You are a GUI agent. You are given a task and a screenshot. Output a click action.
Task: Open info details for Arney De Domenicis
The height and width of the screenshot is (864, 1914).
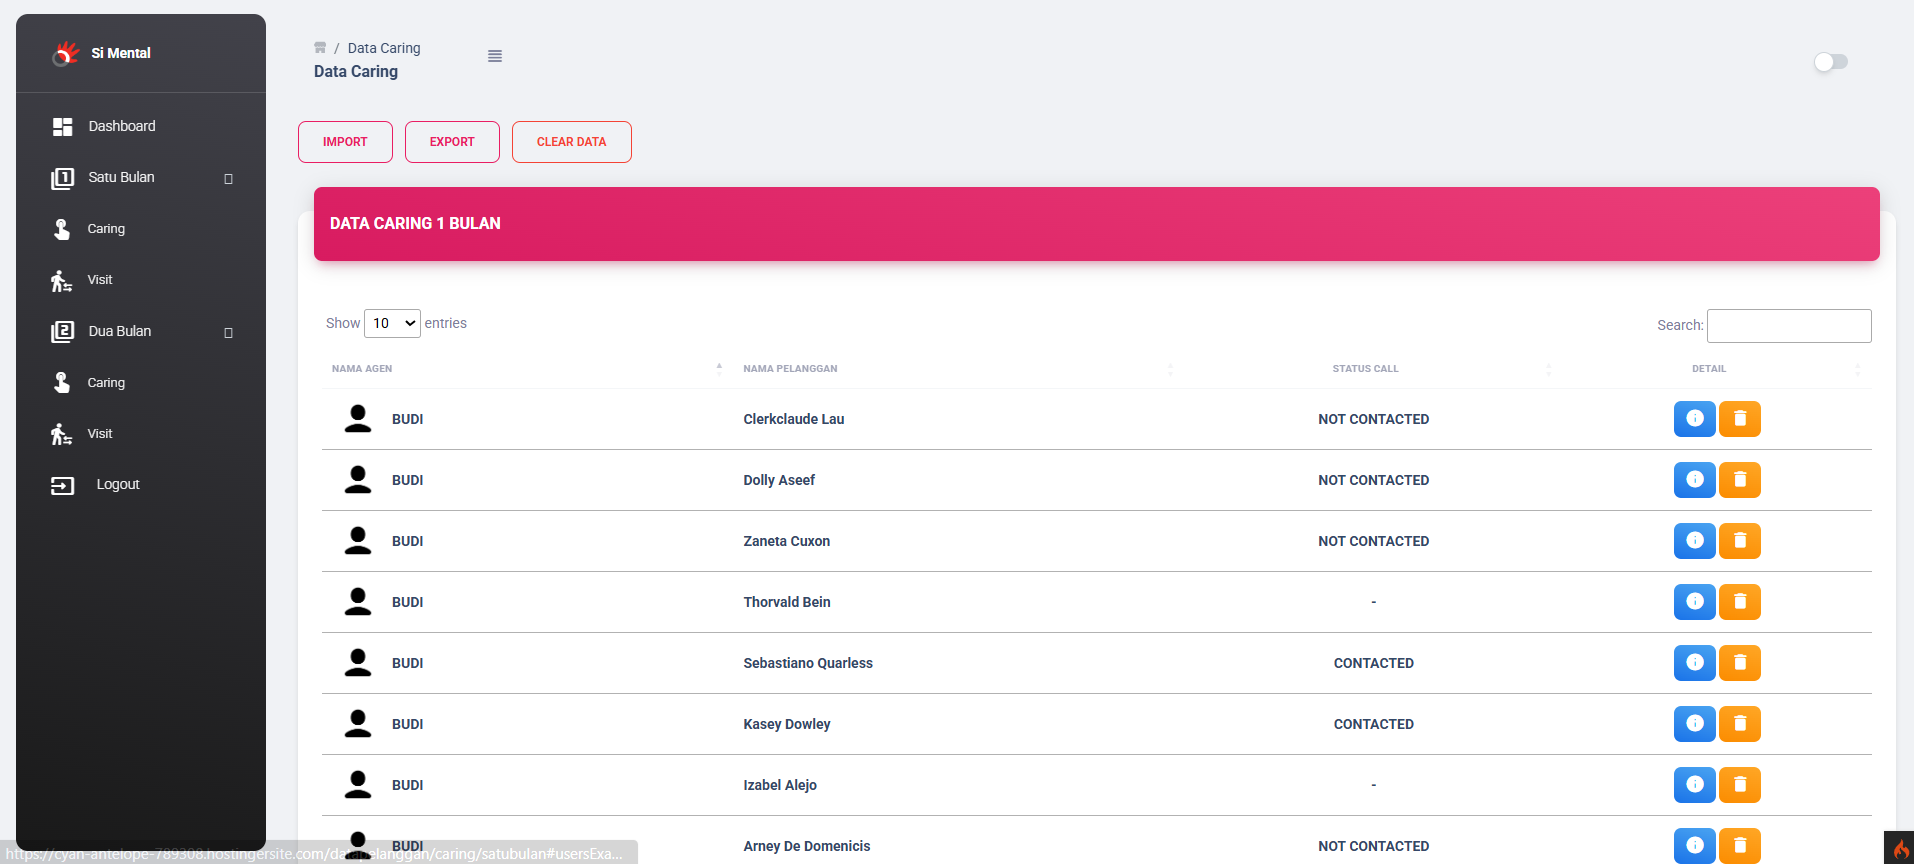(1694, 846)
